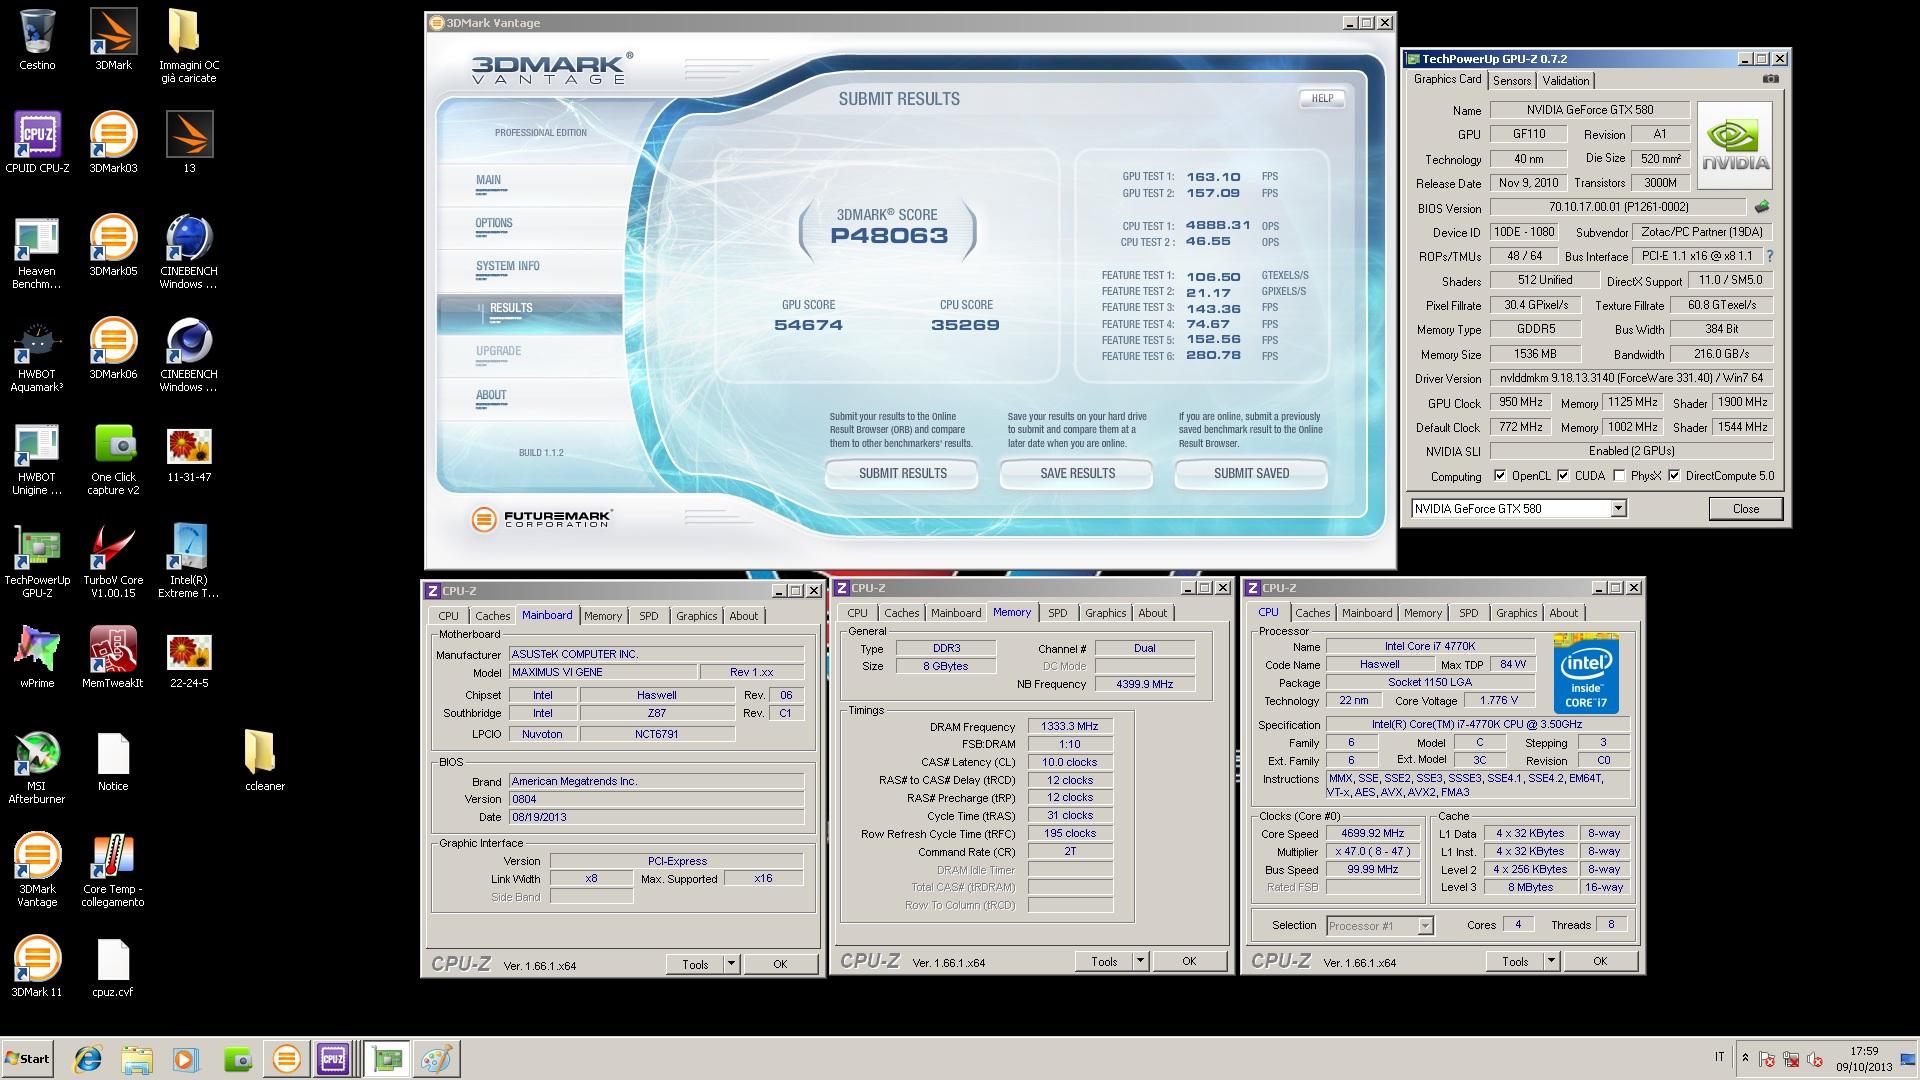Screen dimensions: 1920x1080
Task: Open Intel(R) Extreme Tuning shortcut
Action: 189,561
